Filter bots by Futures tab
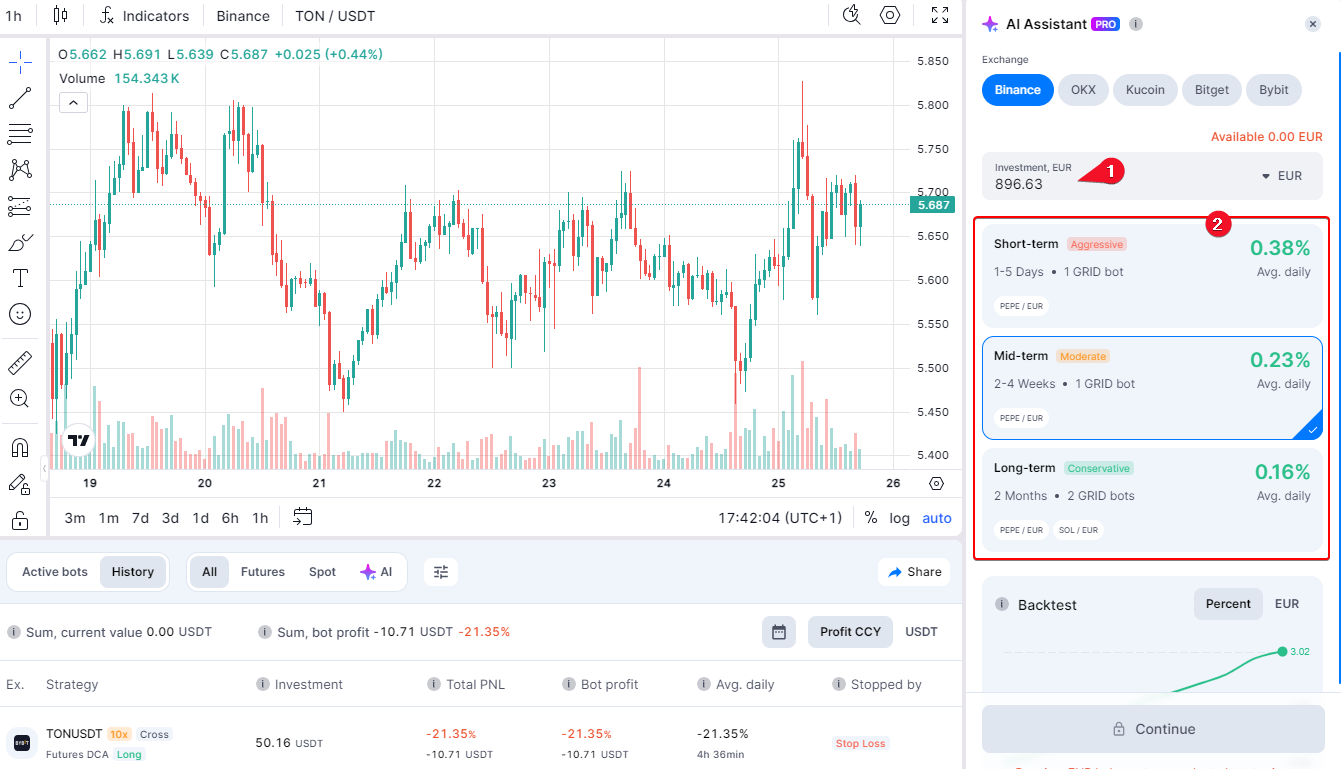1341x769 pixels. 263,572
